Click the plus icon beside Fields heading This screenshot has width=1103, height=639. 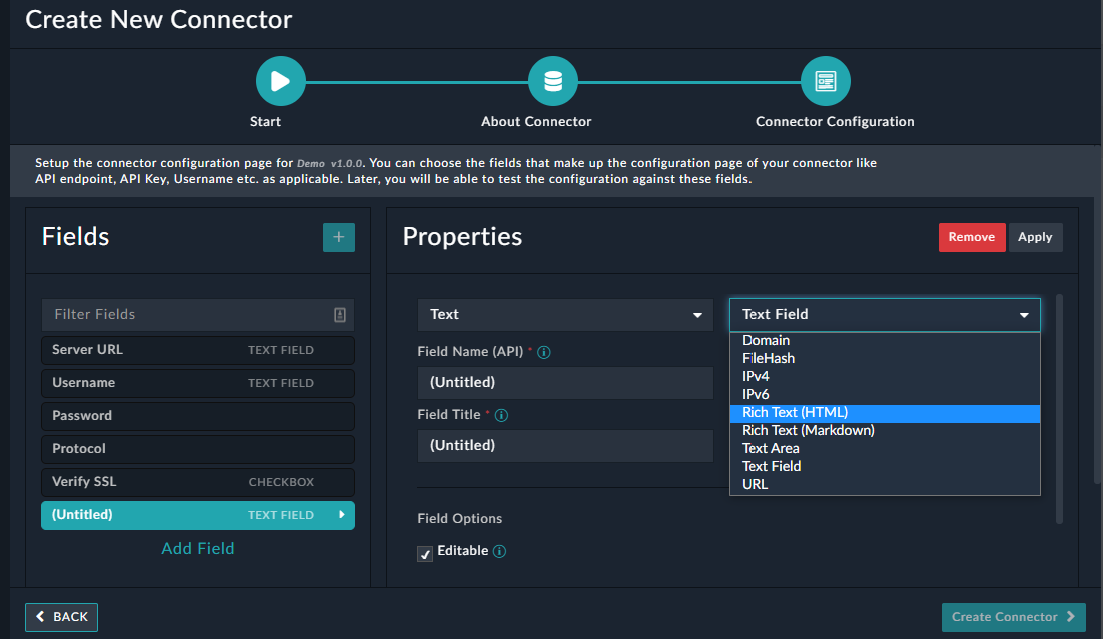tap(339, 237)
